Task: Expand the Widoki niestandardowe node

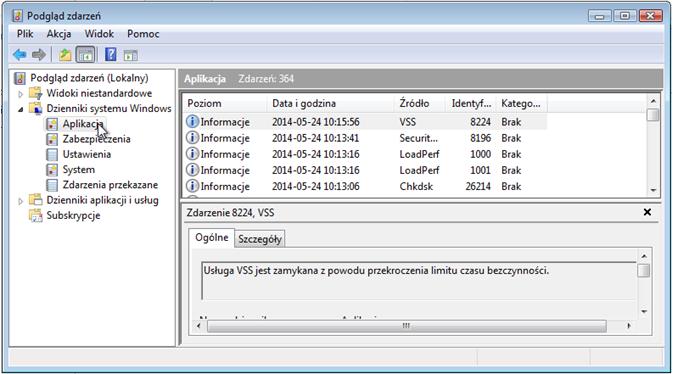Action: click(21, 94)
